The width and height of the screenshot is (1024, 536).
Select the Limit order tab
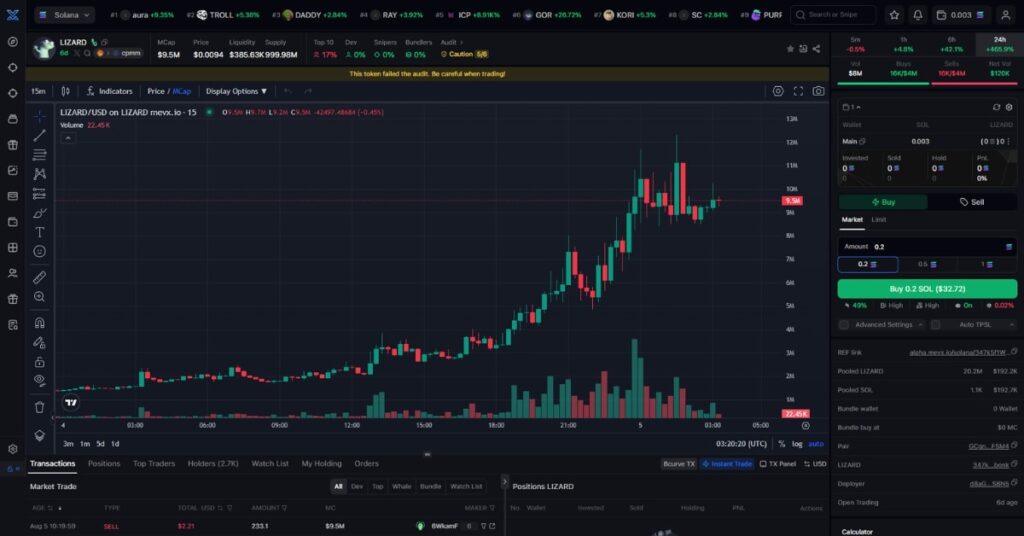click(x=879, y=220)
